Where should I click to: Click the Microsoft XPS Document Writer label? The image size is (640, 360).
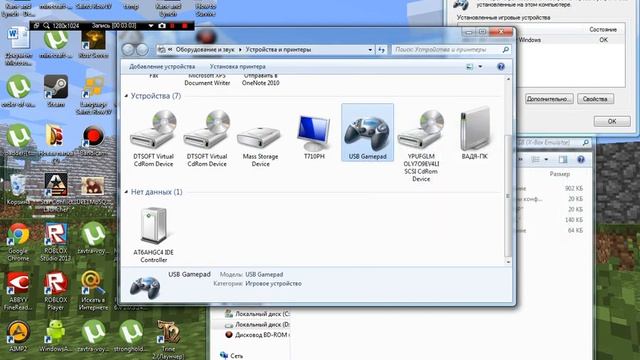pos(207,79)
